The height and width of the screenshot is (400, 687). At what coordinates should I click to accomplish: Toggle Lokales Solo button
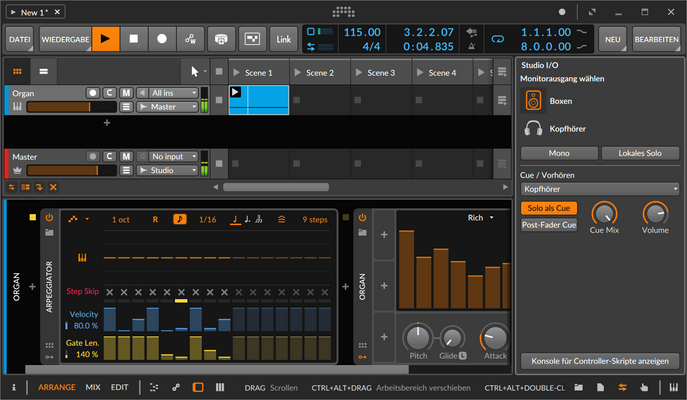[640, 153]
